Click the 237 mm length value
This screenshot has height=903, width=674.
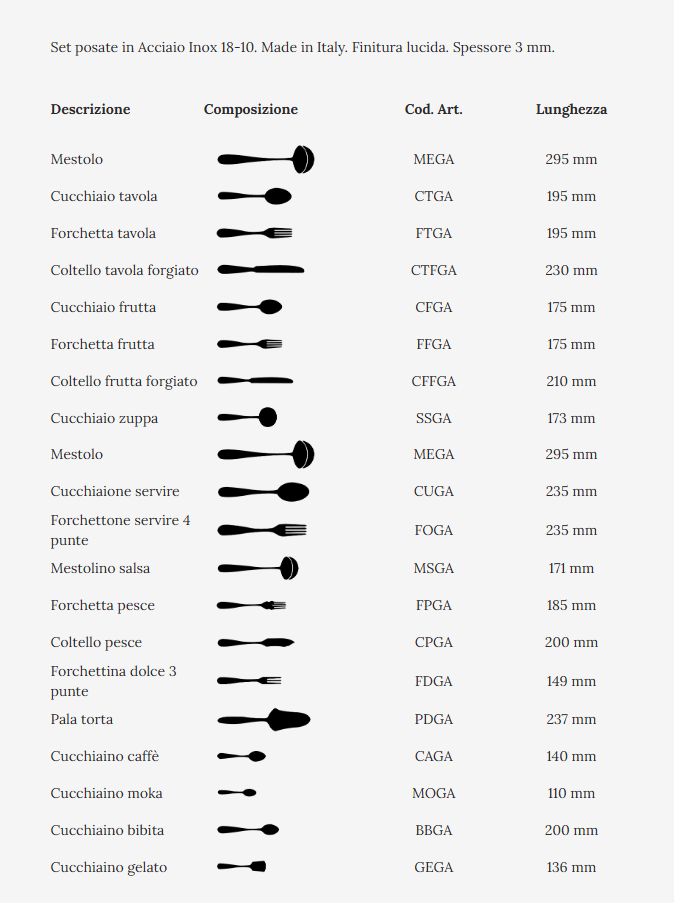571,719
